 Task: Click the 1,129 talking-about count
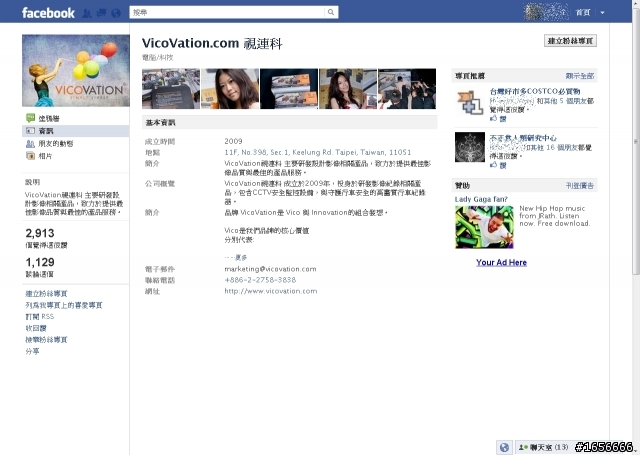[40, 262]
